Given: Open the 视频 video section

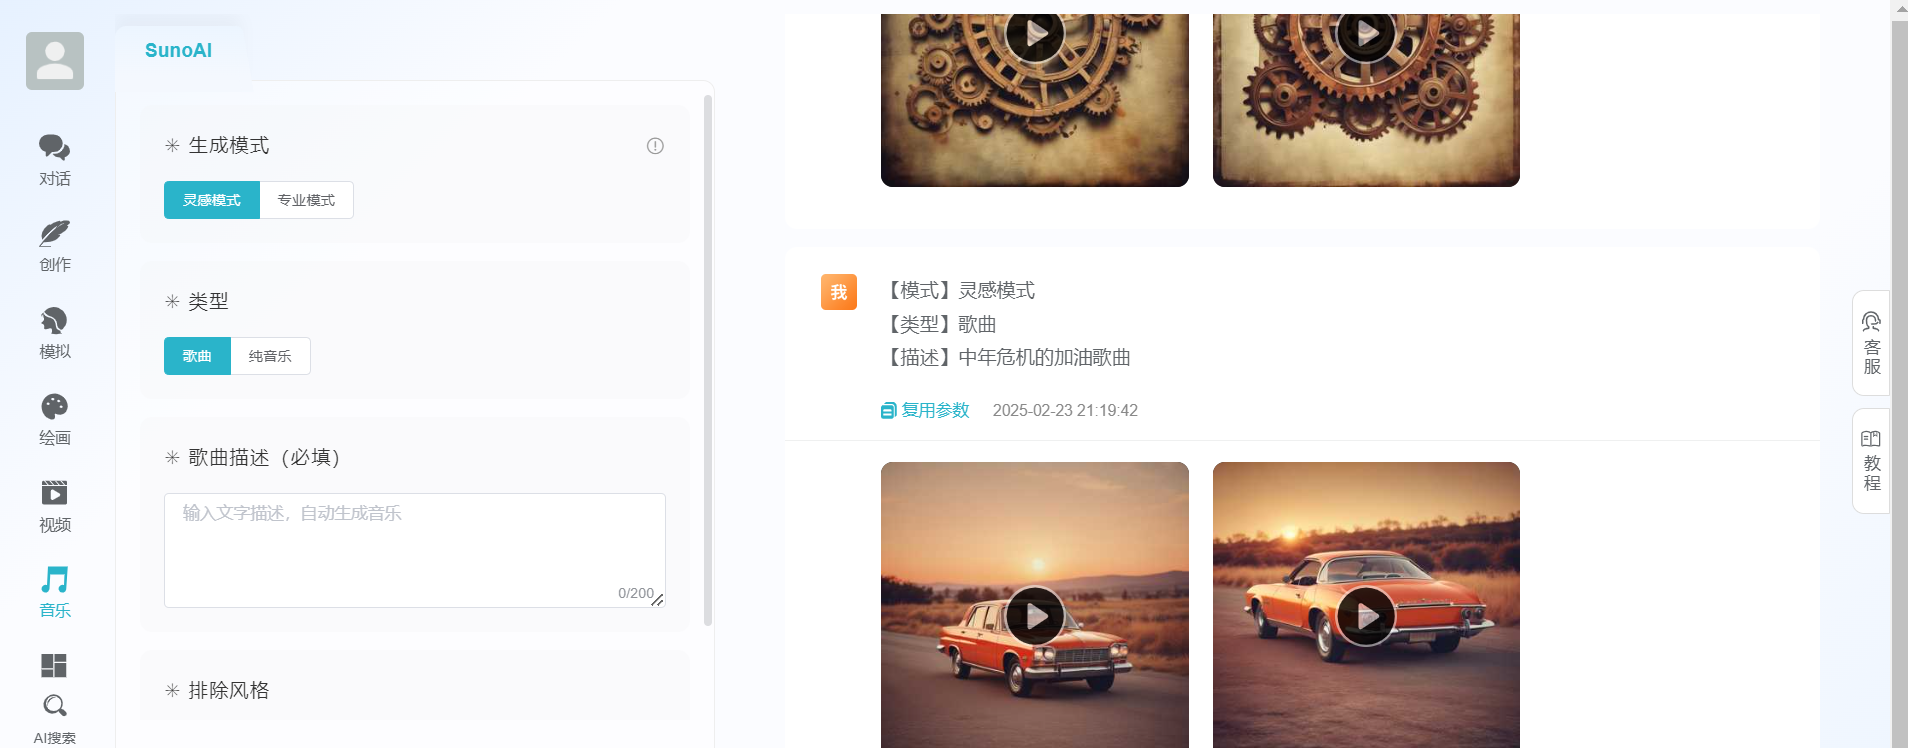Looking at the screenshot, I should [54, 493].
